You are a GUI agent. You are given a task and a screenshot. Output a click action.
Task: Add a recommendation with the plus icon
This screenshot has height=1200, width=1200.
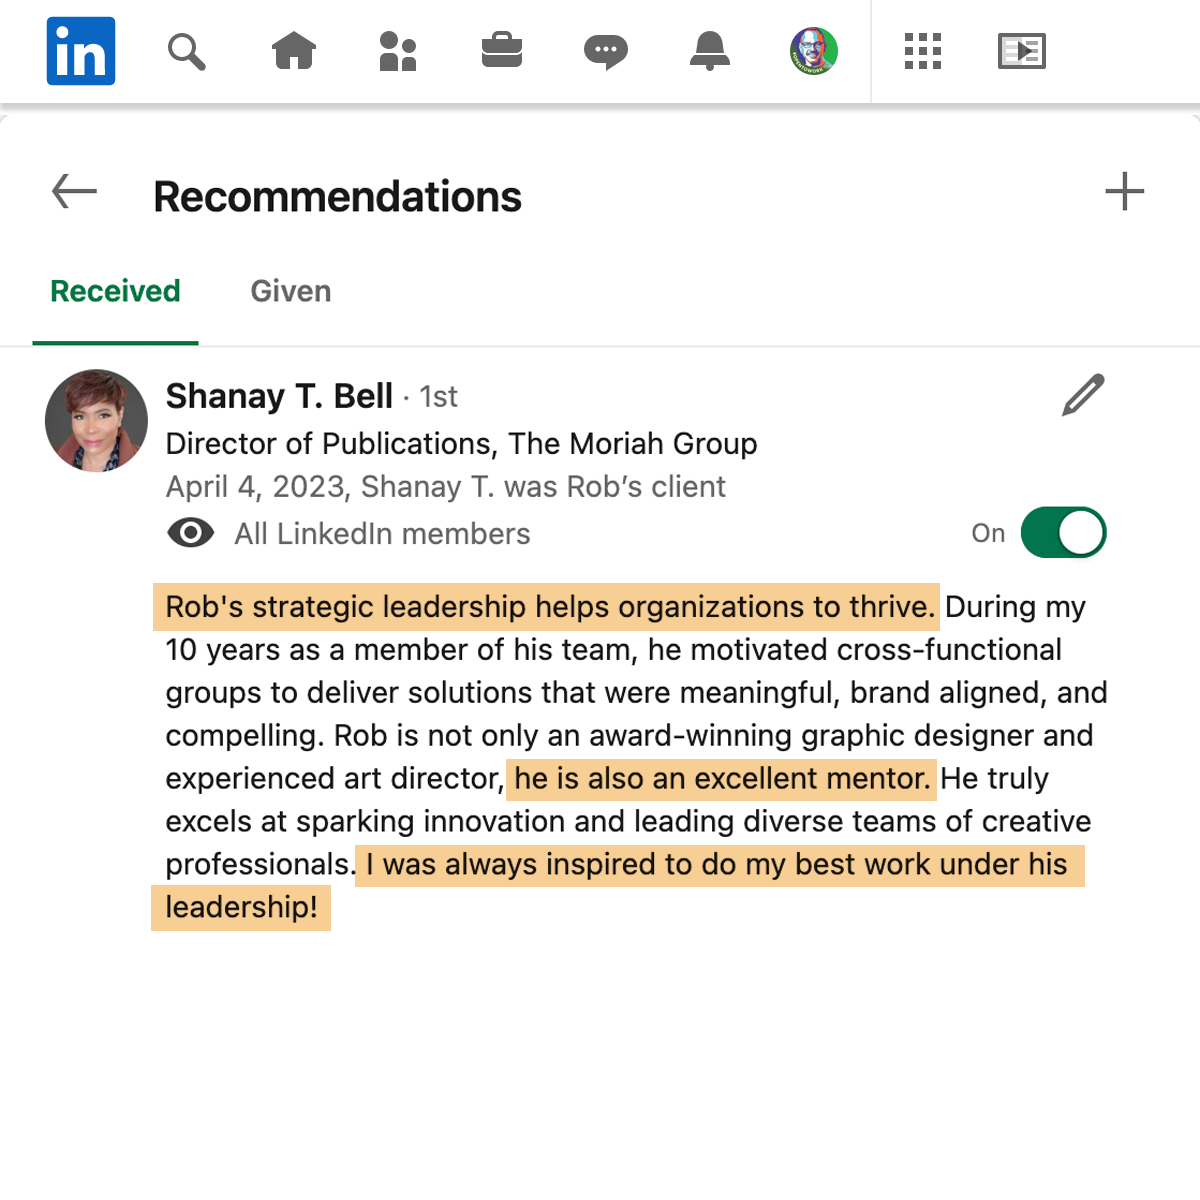(1125, 192)
